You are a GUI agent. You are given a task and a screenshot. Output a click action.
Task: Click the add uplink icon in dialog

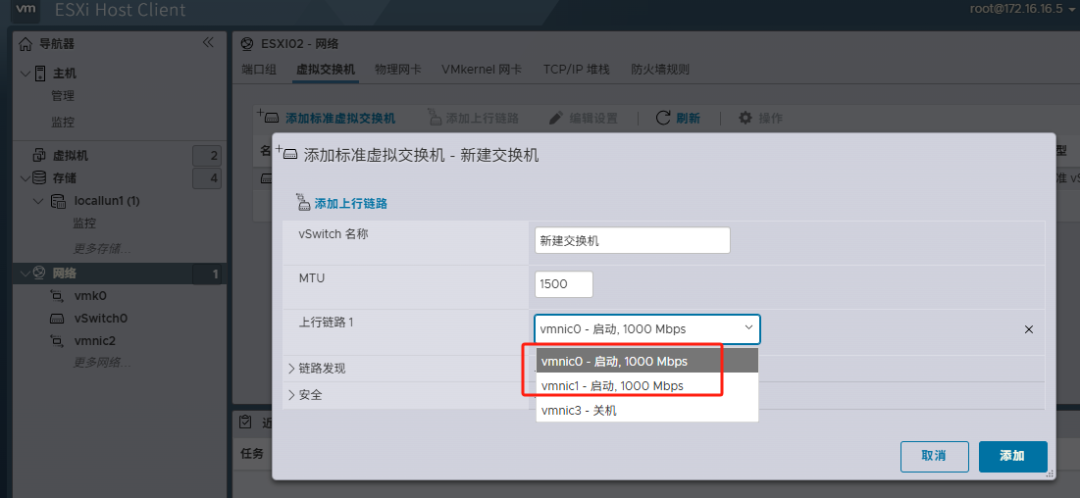tap(304, 203)
